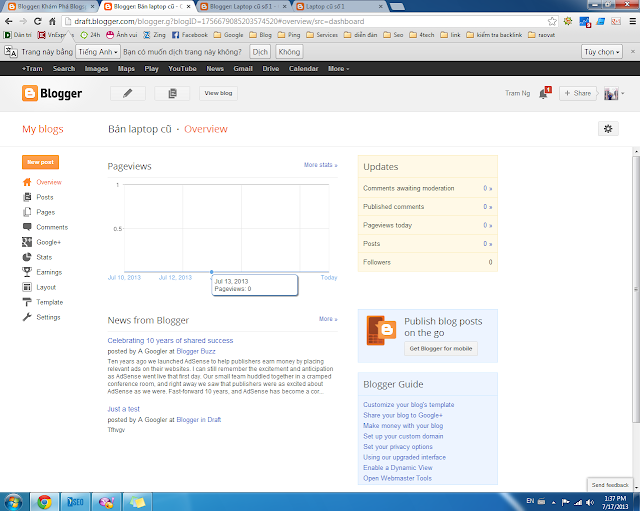
Task: Click the Template paint-roller icon
Action: click(27, 302)
